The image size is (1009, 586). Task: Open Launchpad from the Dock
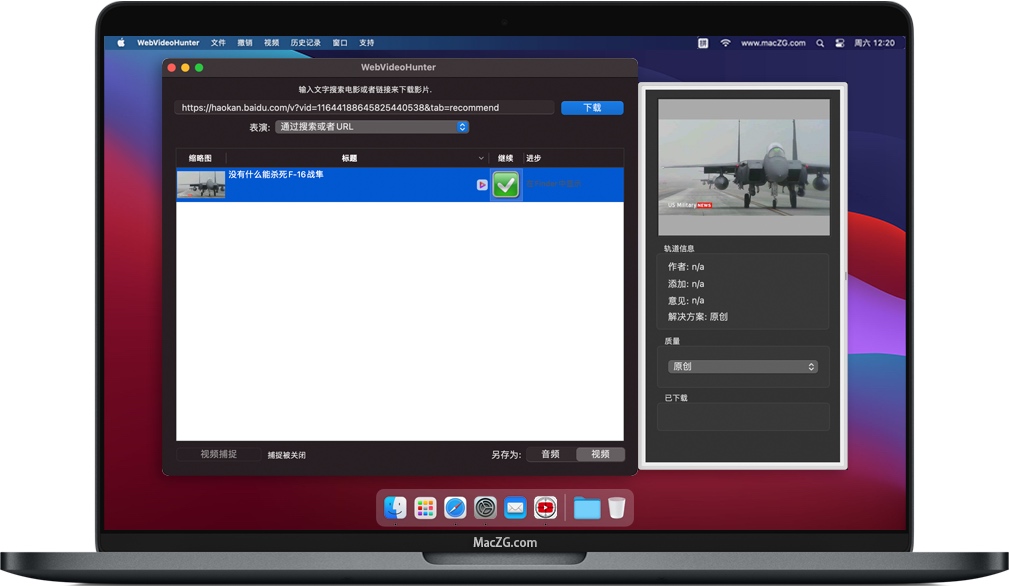point(425,508)
